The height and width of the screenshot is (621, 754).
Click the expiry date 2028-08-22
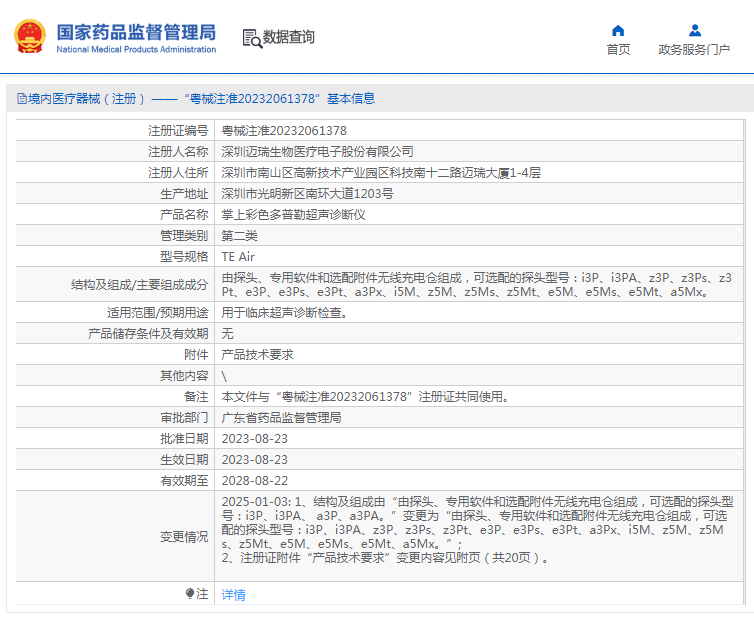tap(254, 481)
